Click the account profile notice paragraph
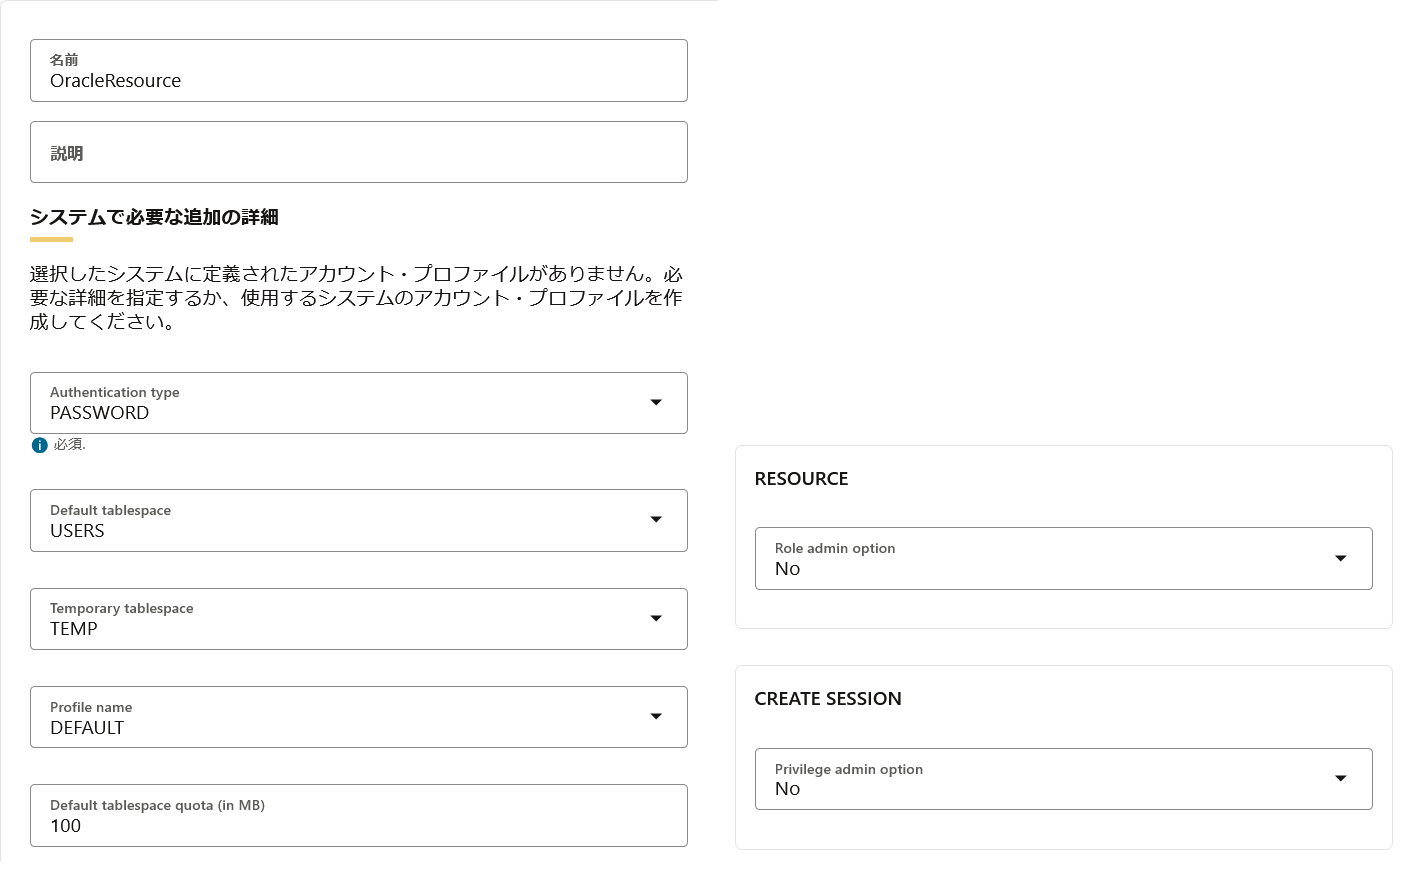 pos(357,298)
